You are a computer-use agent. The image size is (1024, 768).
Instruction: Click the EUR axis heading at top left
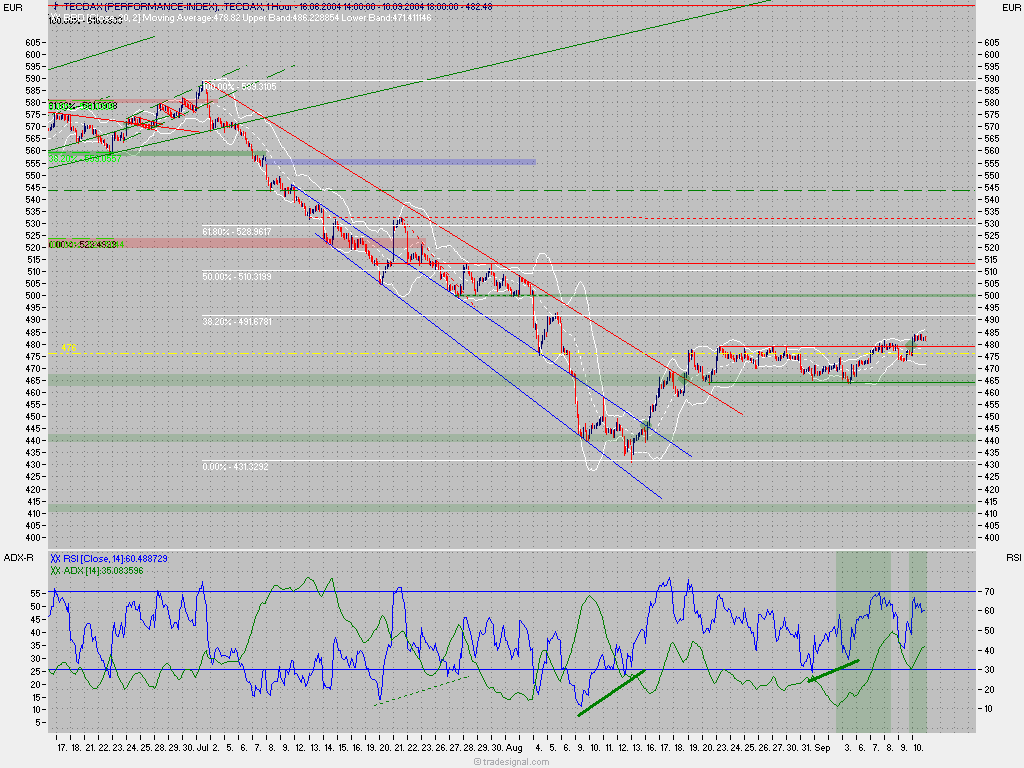(x=12, y=6)
